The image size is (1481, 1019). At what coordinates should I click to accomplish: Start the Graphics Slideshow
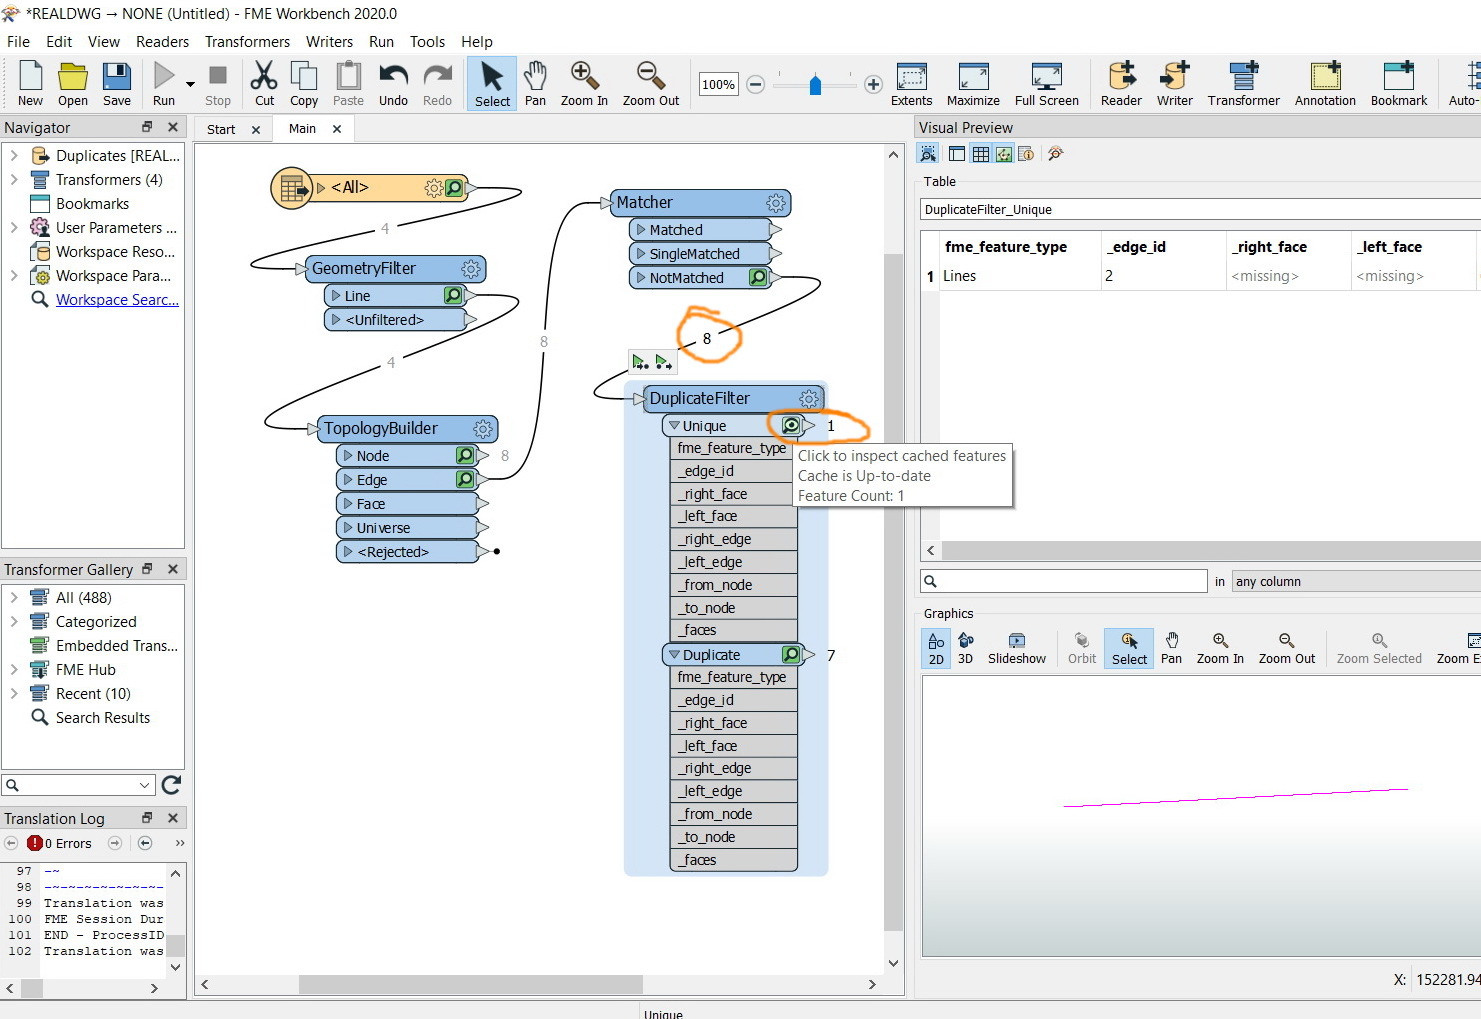click(1016, 648)
